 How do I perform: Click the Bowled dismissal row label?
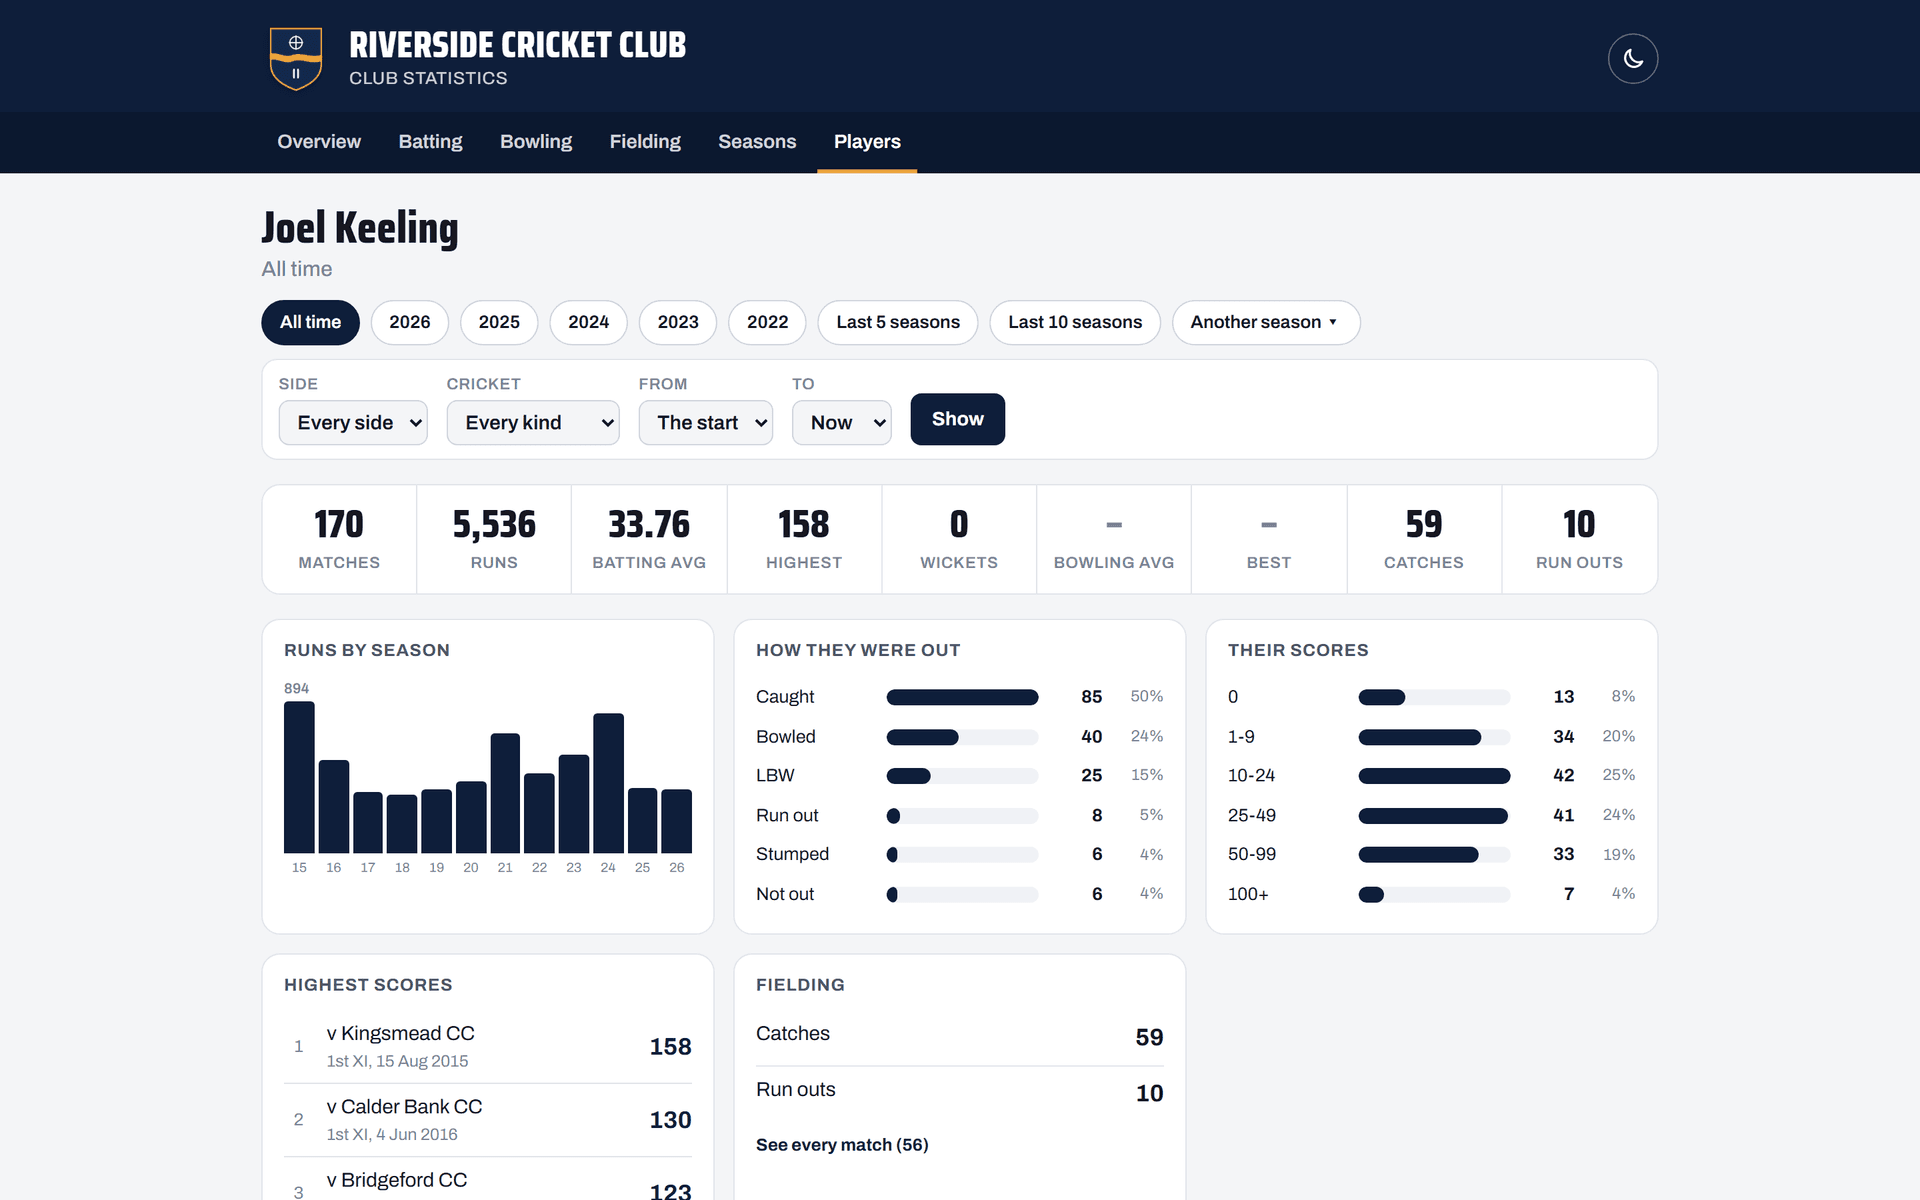[786, 737]
